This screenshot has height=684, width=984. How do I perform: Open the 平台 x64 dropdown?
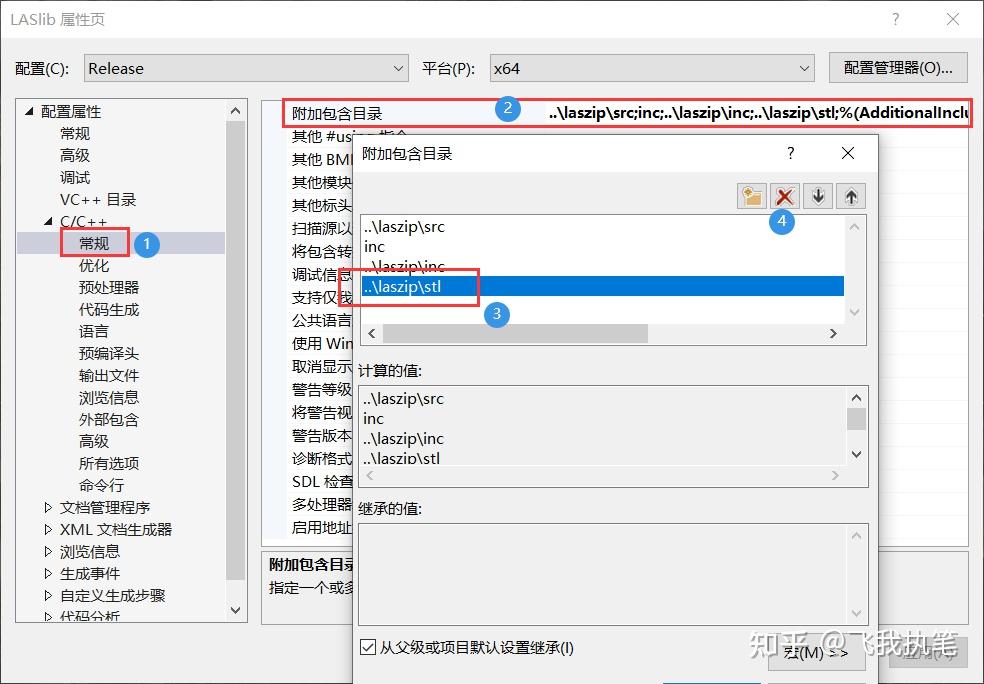[x=805, y=68]
